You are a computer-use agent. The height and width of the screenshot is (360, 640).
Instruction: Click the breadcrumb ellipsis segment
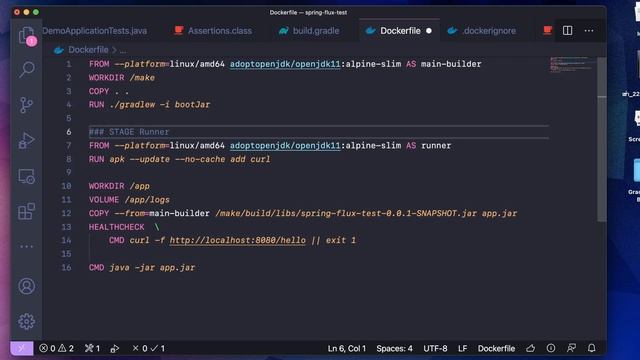123,51
